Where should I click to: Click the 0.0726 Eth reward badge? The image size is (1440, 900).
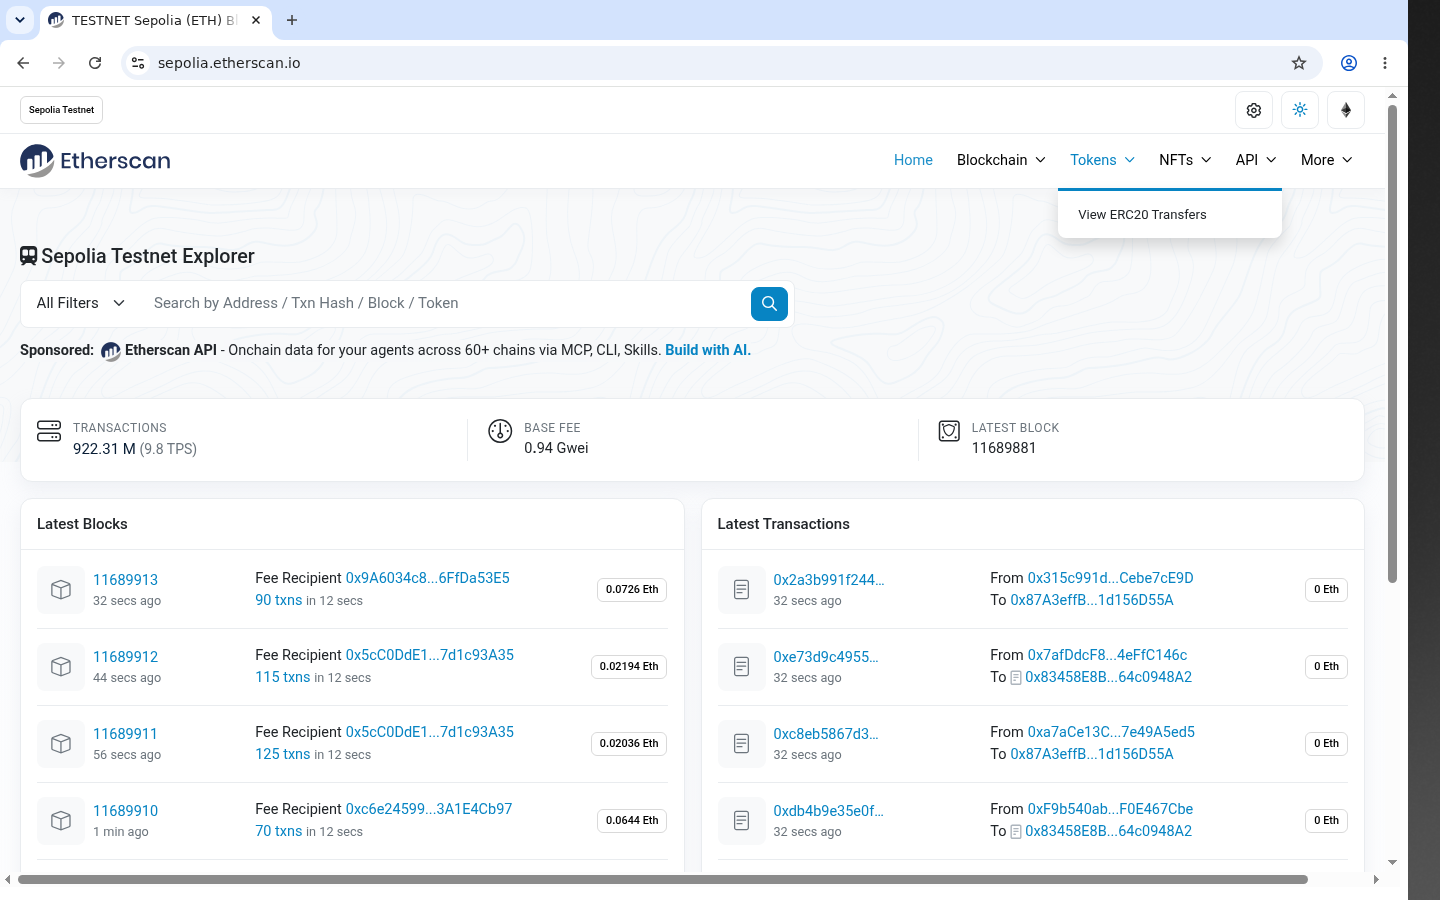[632, 590]
